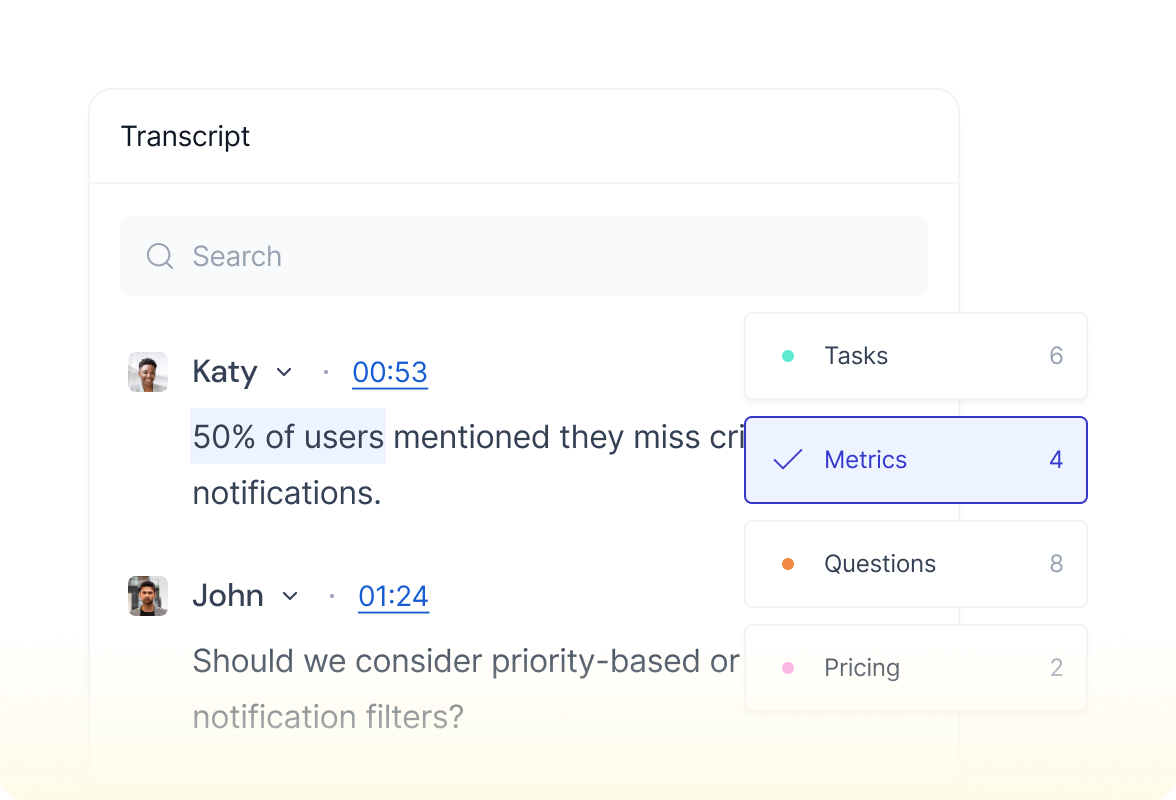Image resolution: width=1176 pixels, height=800 pixels.
Task: Click the pink dot beside Pricing
Action: click(x=787, y=668)
